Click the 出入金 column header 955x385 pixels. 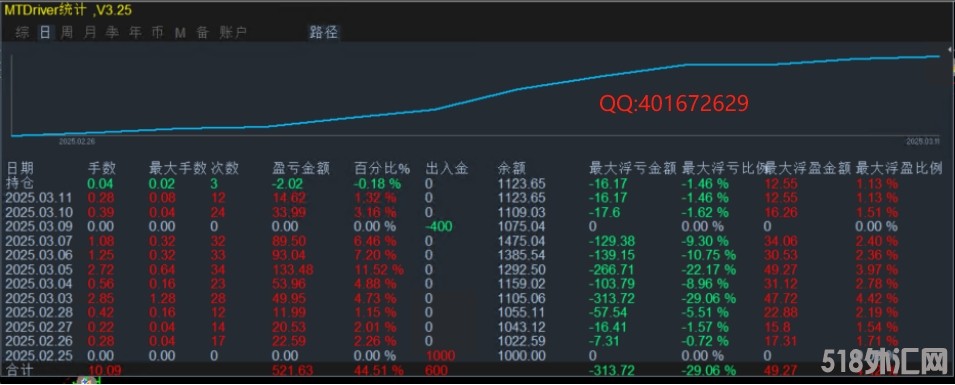[x=446, y=169]
